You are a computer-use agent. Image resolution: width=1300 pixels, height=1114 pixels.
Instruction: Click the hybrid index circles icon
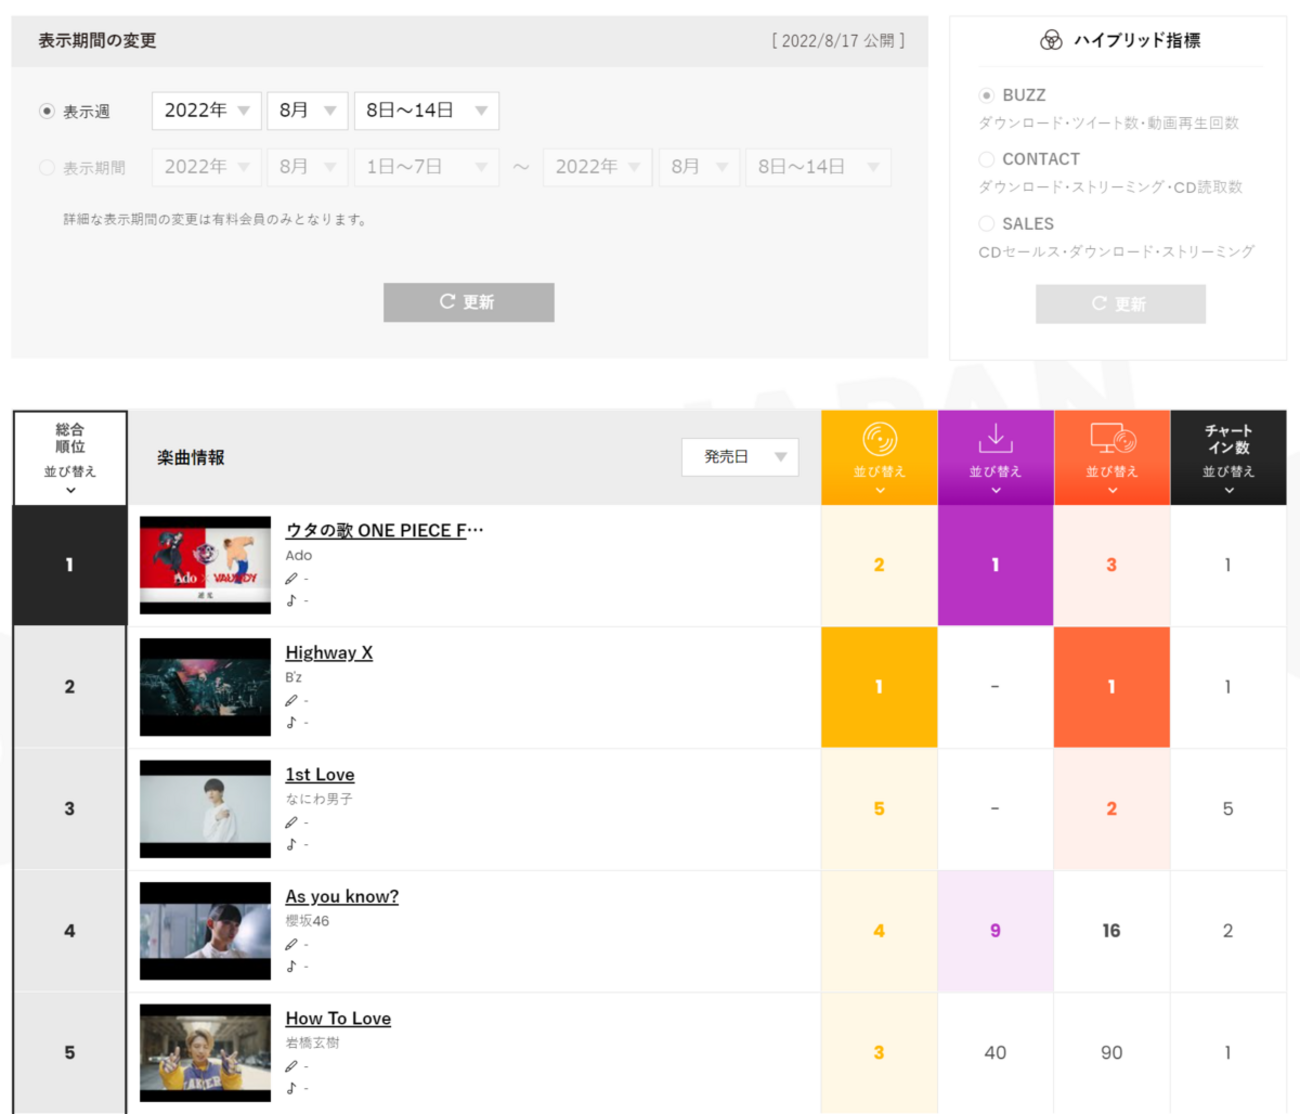[x=1051, y=40]
